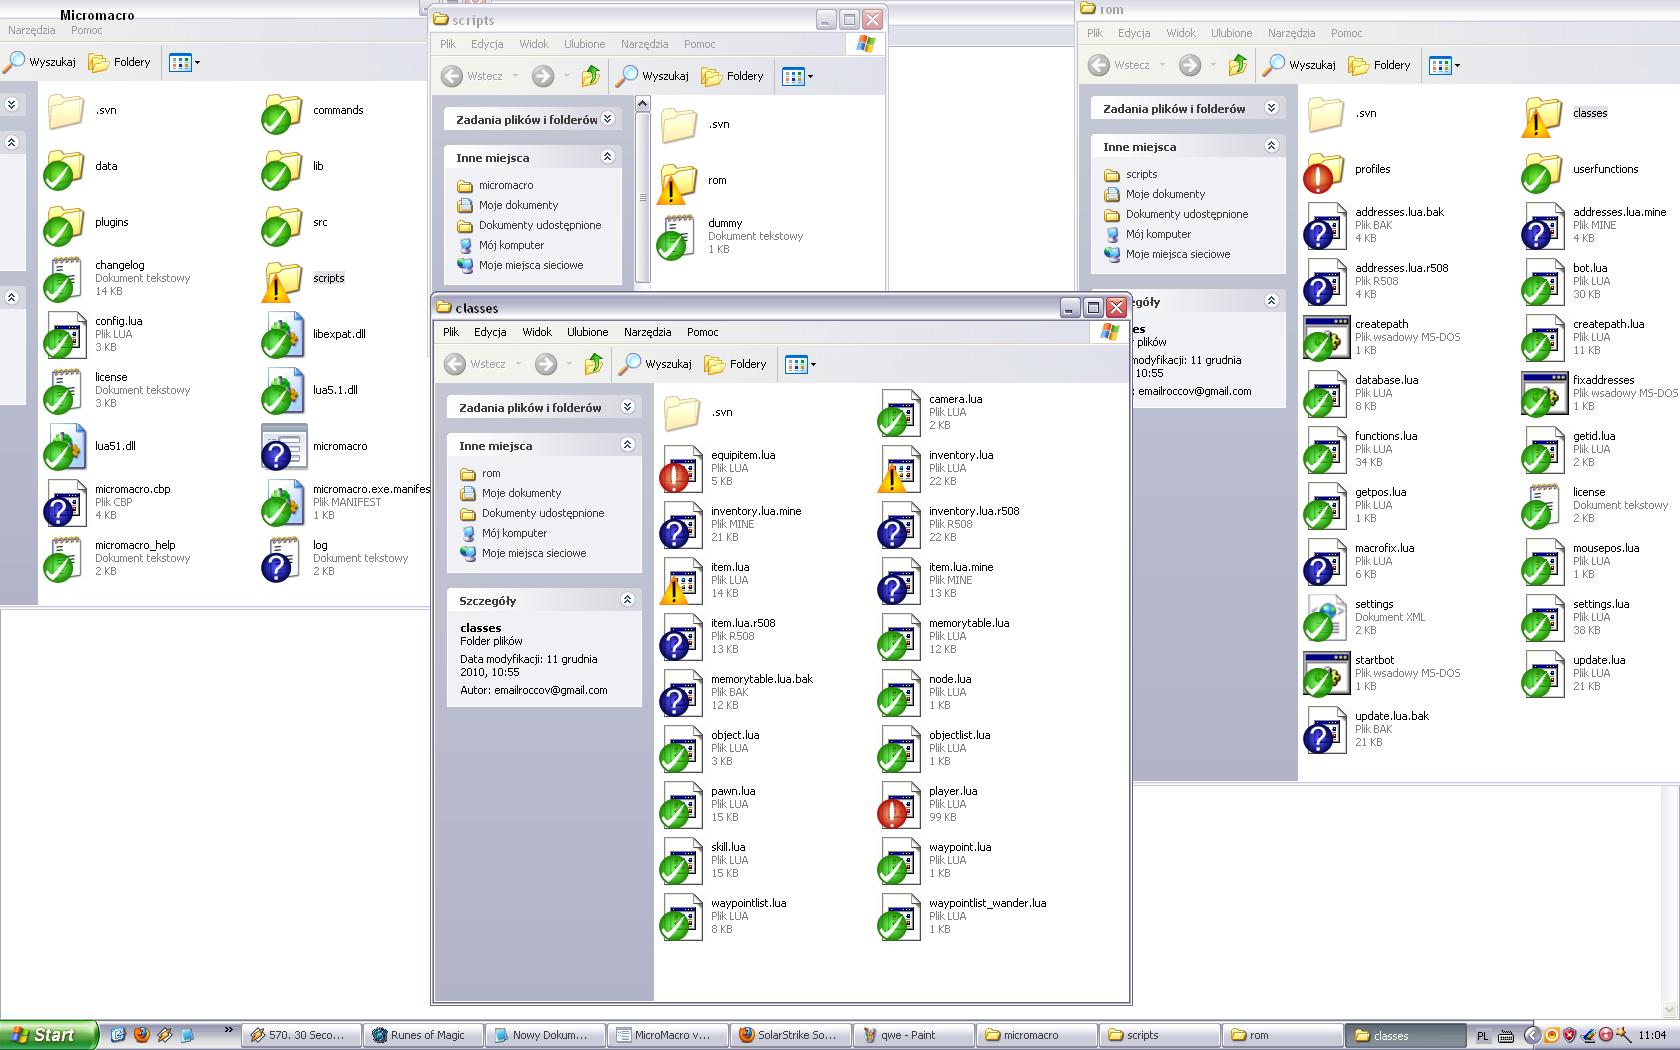The image size is (1680, 1050).
Task: Open player.lua file in classes window
Action: point(899,804)
